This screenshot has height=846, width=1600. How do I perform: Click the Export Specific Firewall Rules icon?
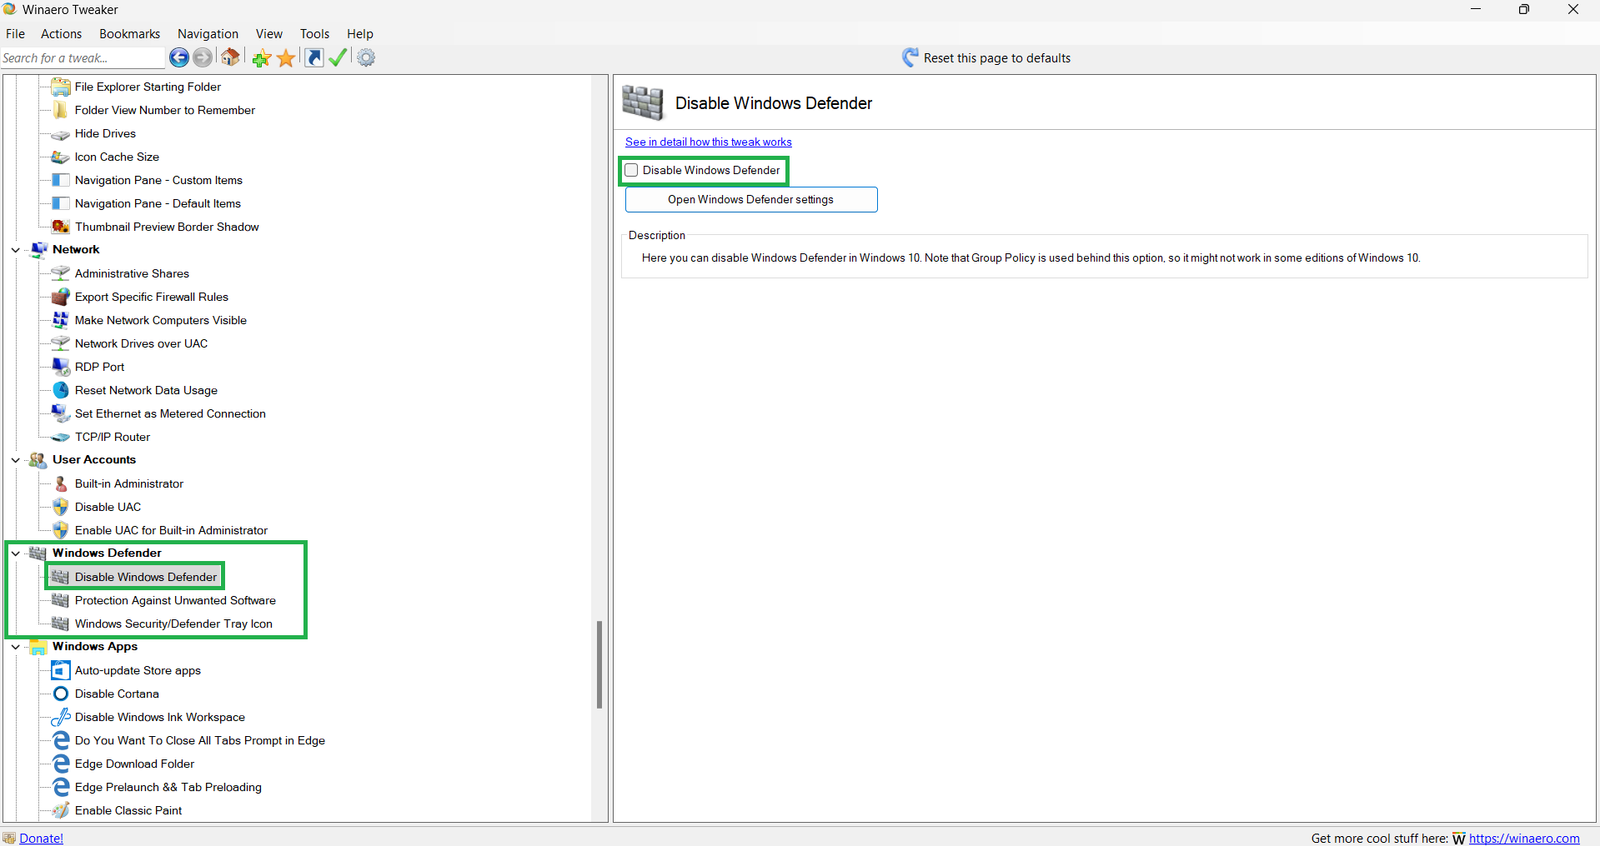point(60,297)
